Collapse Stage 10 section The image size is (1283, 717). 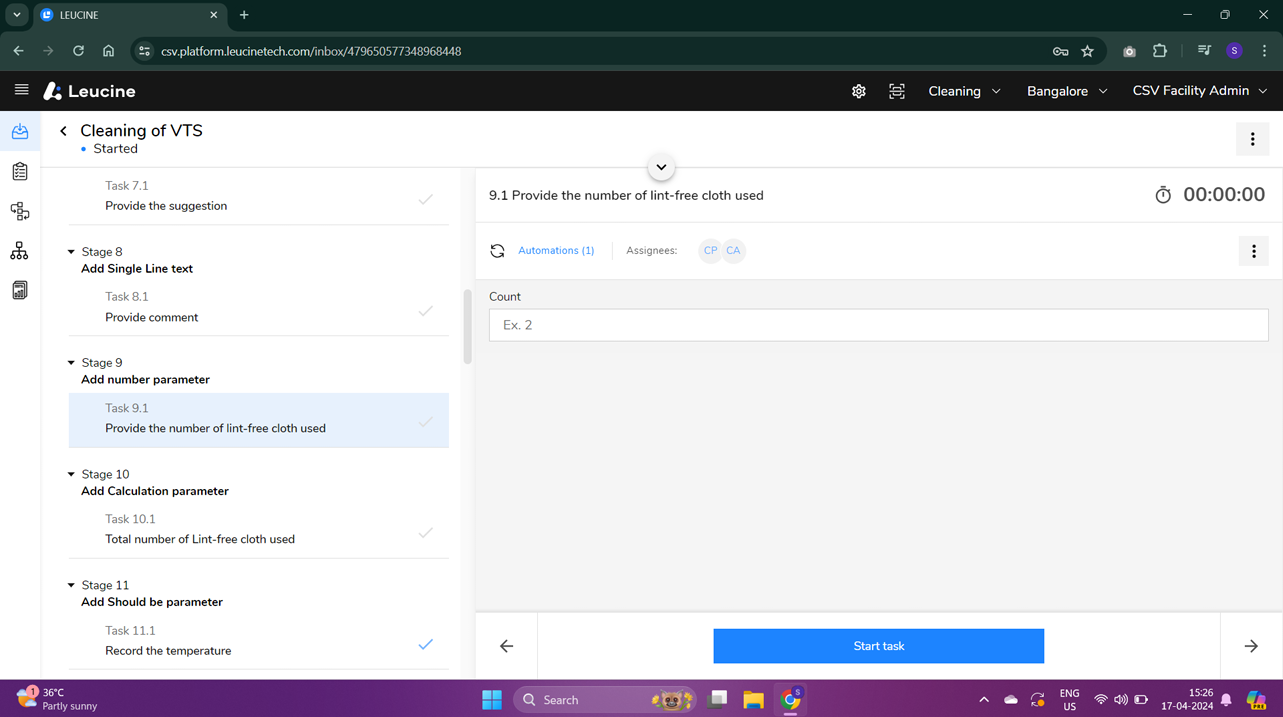(71, 474)
